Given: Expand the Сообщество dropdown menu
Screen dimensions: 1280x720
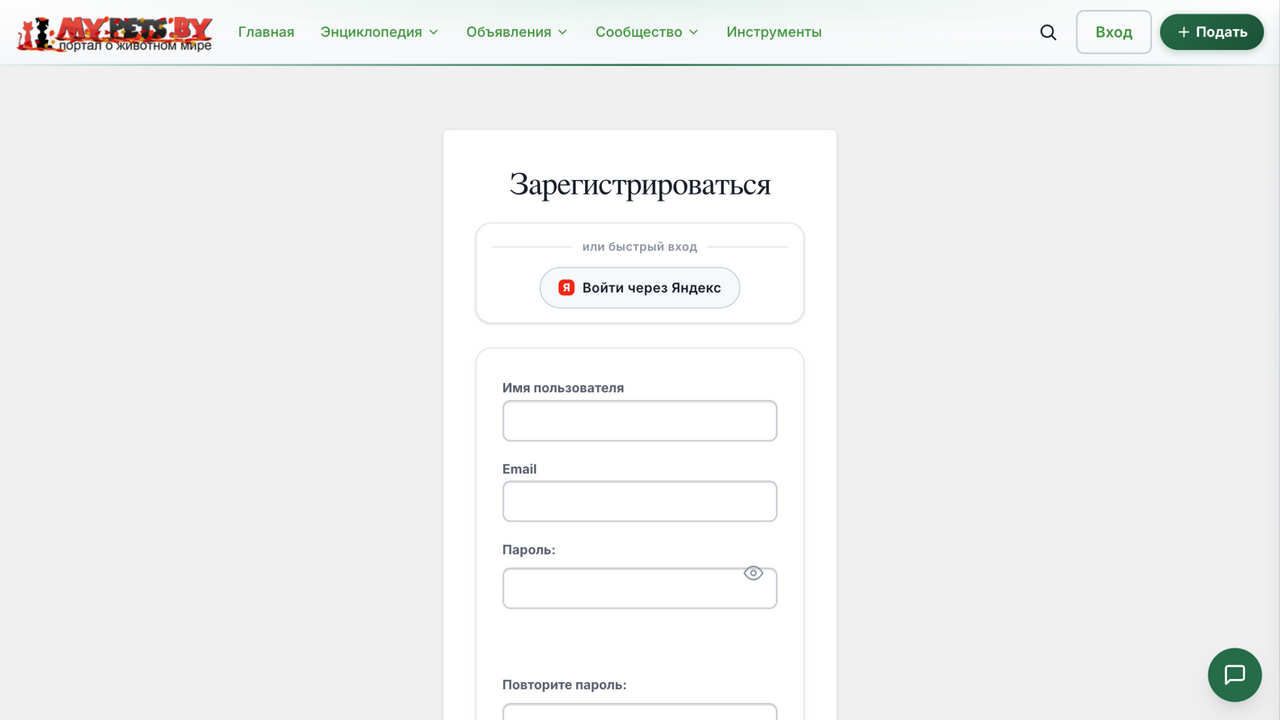Looking at the screenshot, I should (646, 32).
